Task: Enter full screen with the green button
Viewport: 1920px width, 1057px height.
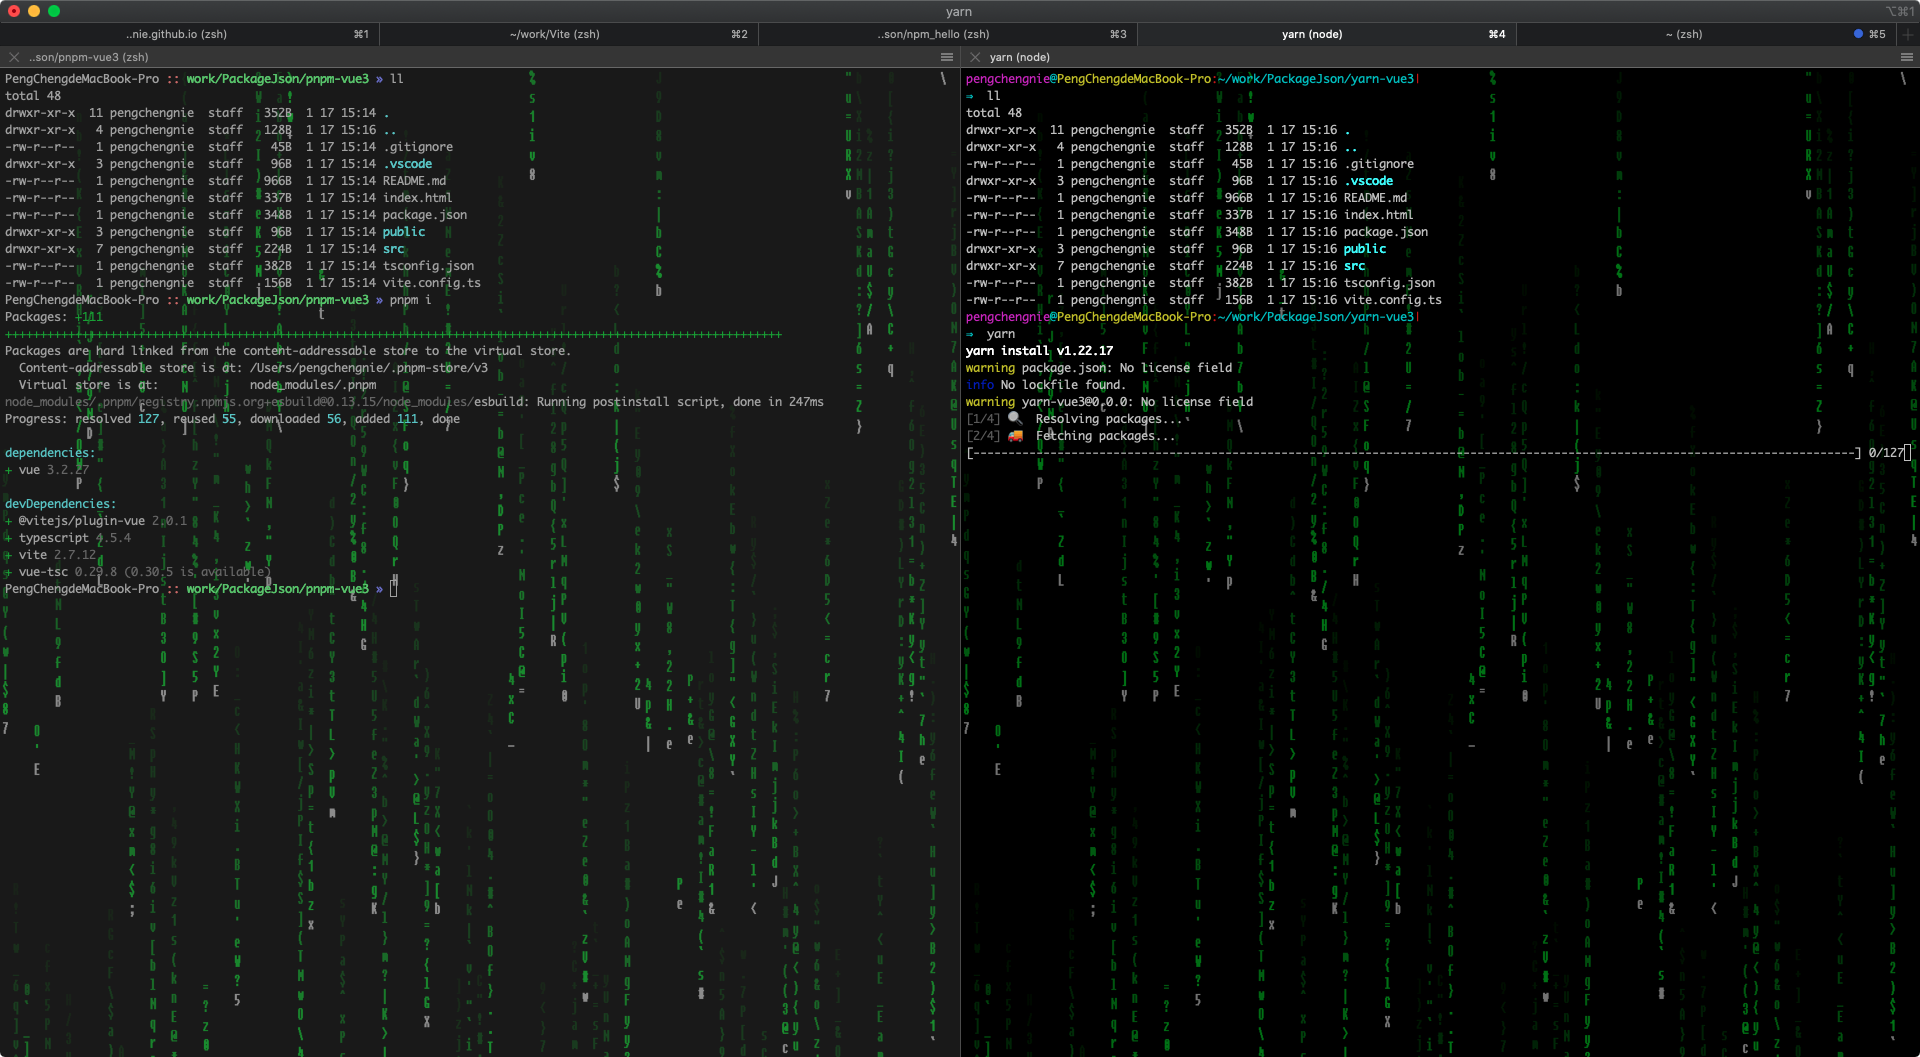Action: click(54, 11)
